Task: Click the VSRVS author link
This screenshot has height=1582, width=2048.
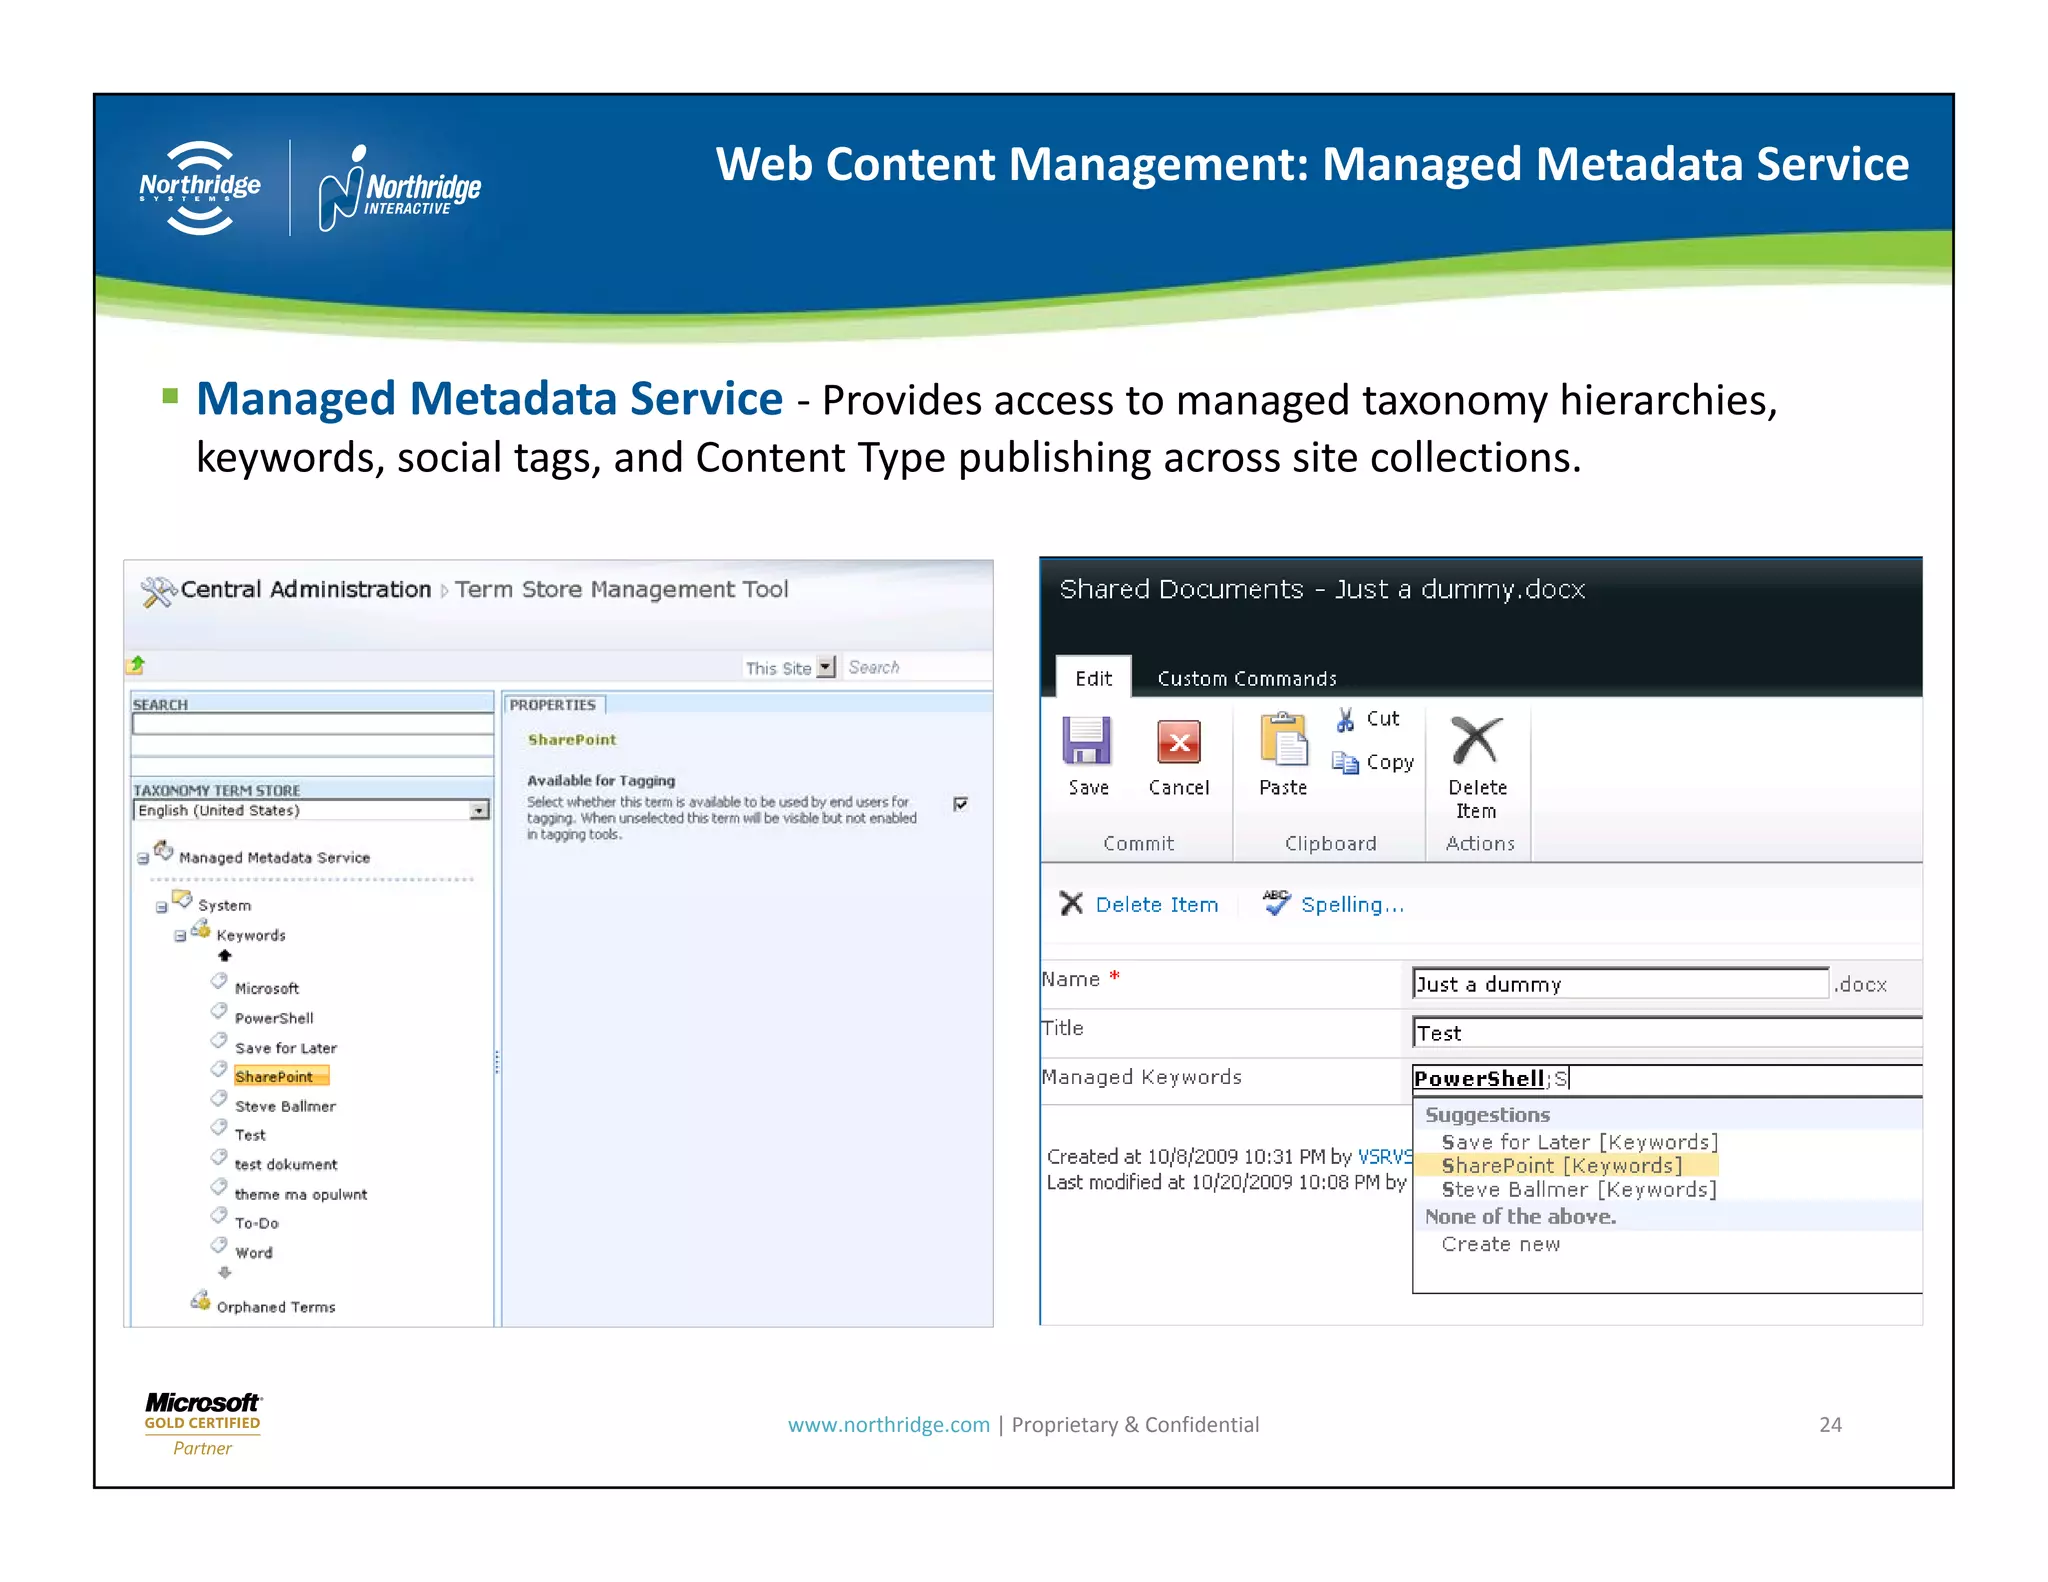Action: click(1385, 1157)
